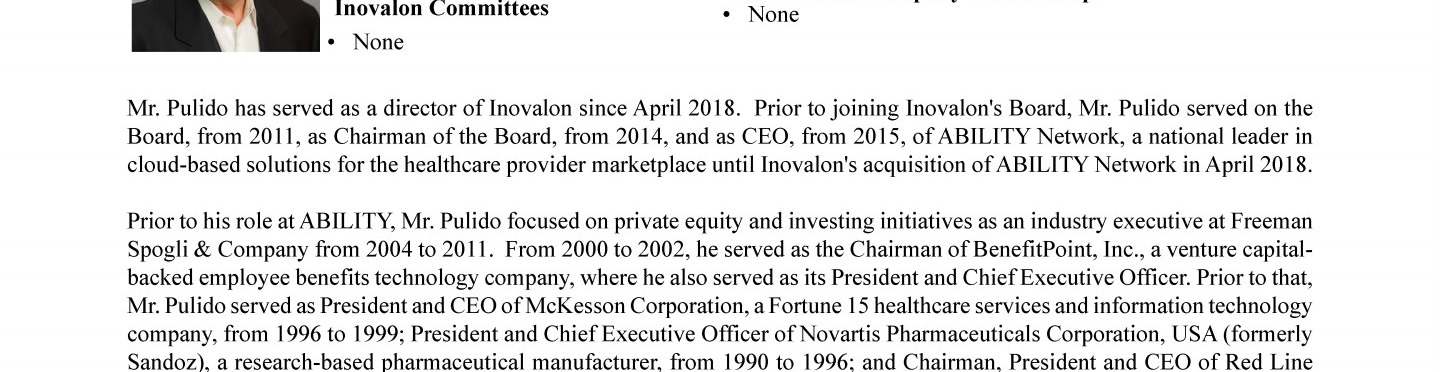Click the Inovalon Committees heading
This screenshot has height=372, width=1440.
(441, 10)
